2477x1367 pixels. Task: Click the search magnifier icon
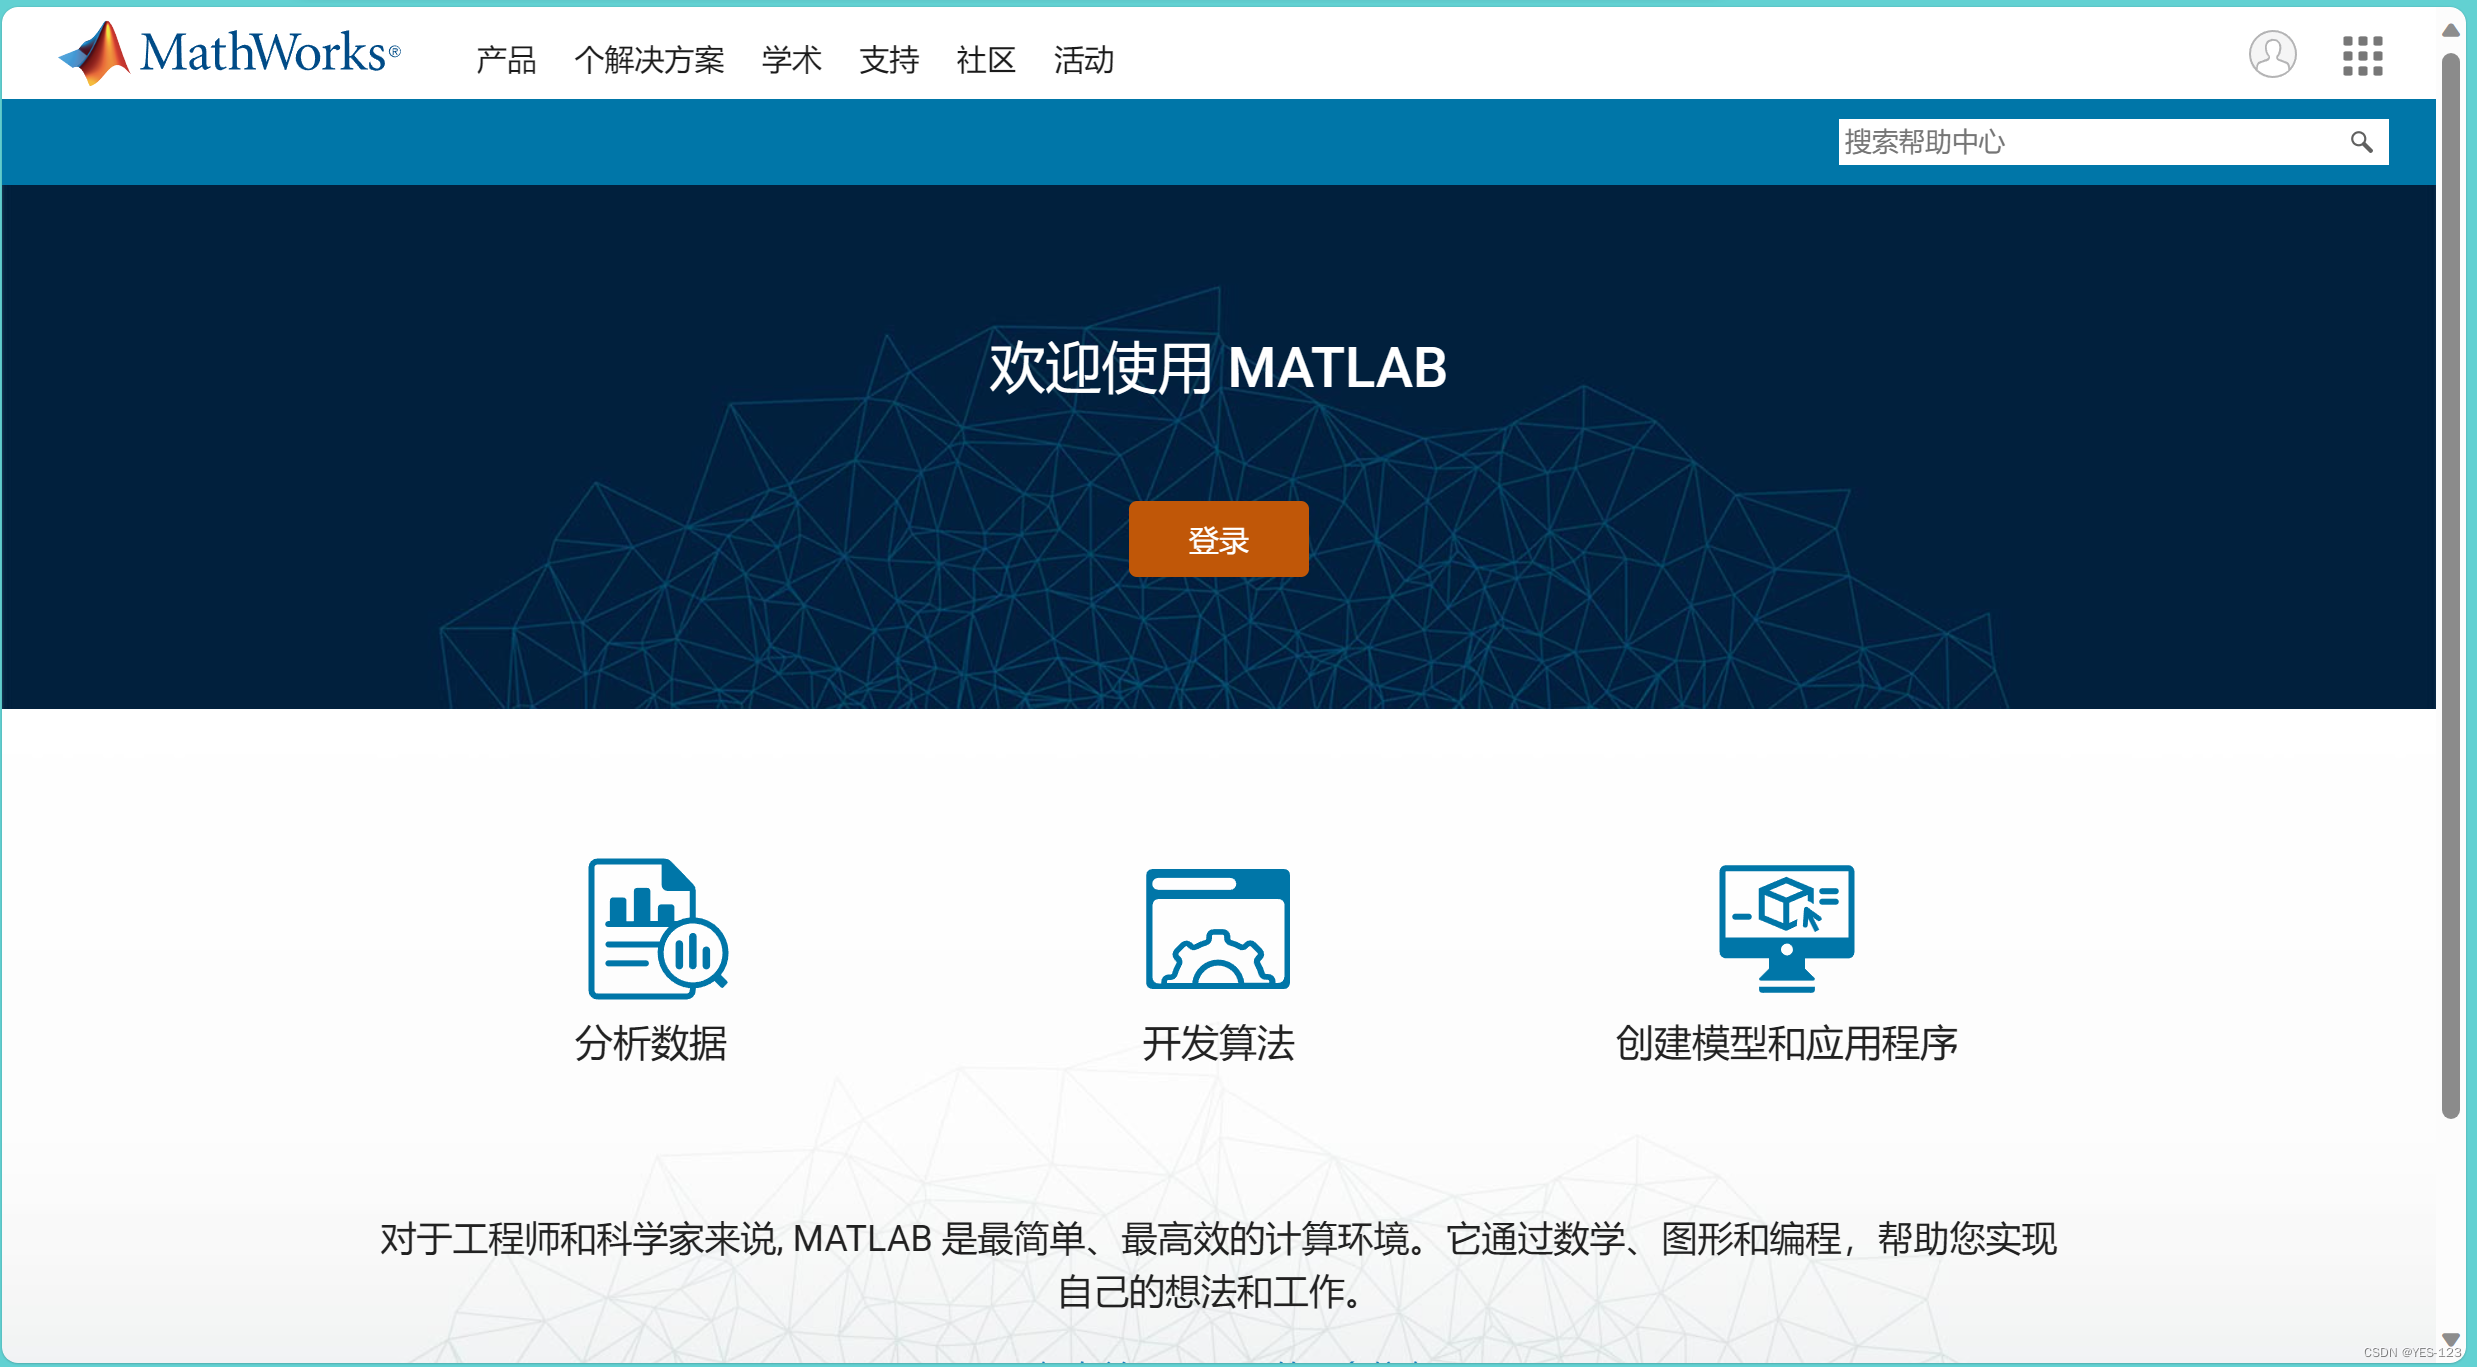[x=2362, y=142]
